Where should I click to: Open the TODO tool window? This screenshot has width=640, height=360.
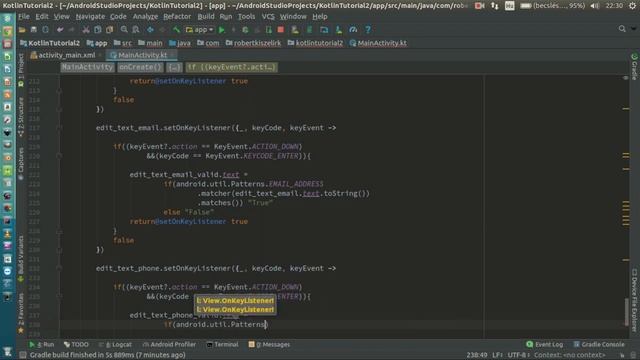(x=76, y=344)
